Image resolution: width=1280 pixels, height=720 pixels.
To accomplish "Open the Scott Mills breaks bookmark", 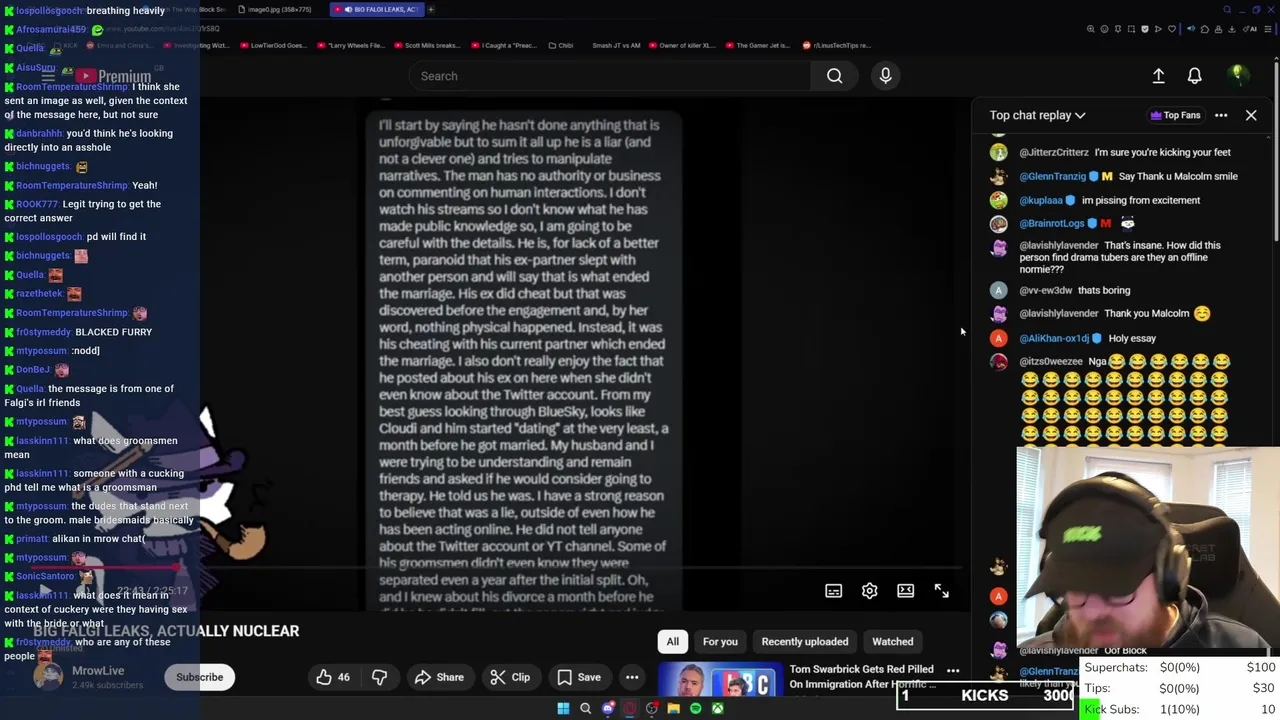I will coord(426,45).
